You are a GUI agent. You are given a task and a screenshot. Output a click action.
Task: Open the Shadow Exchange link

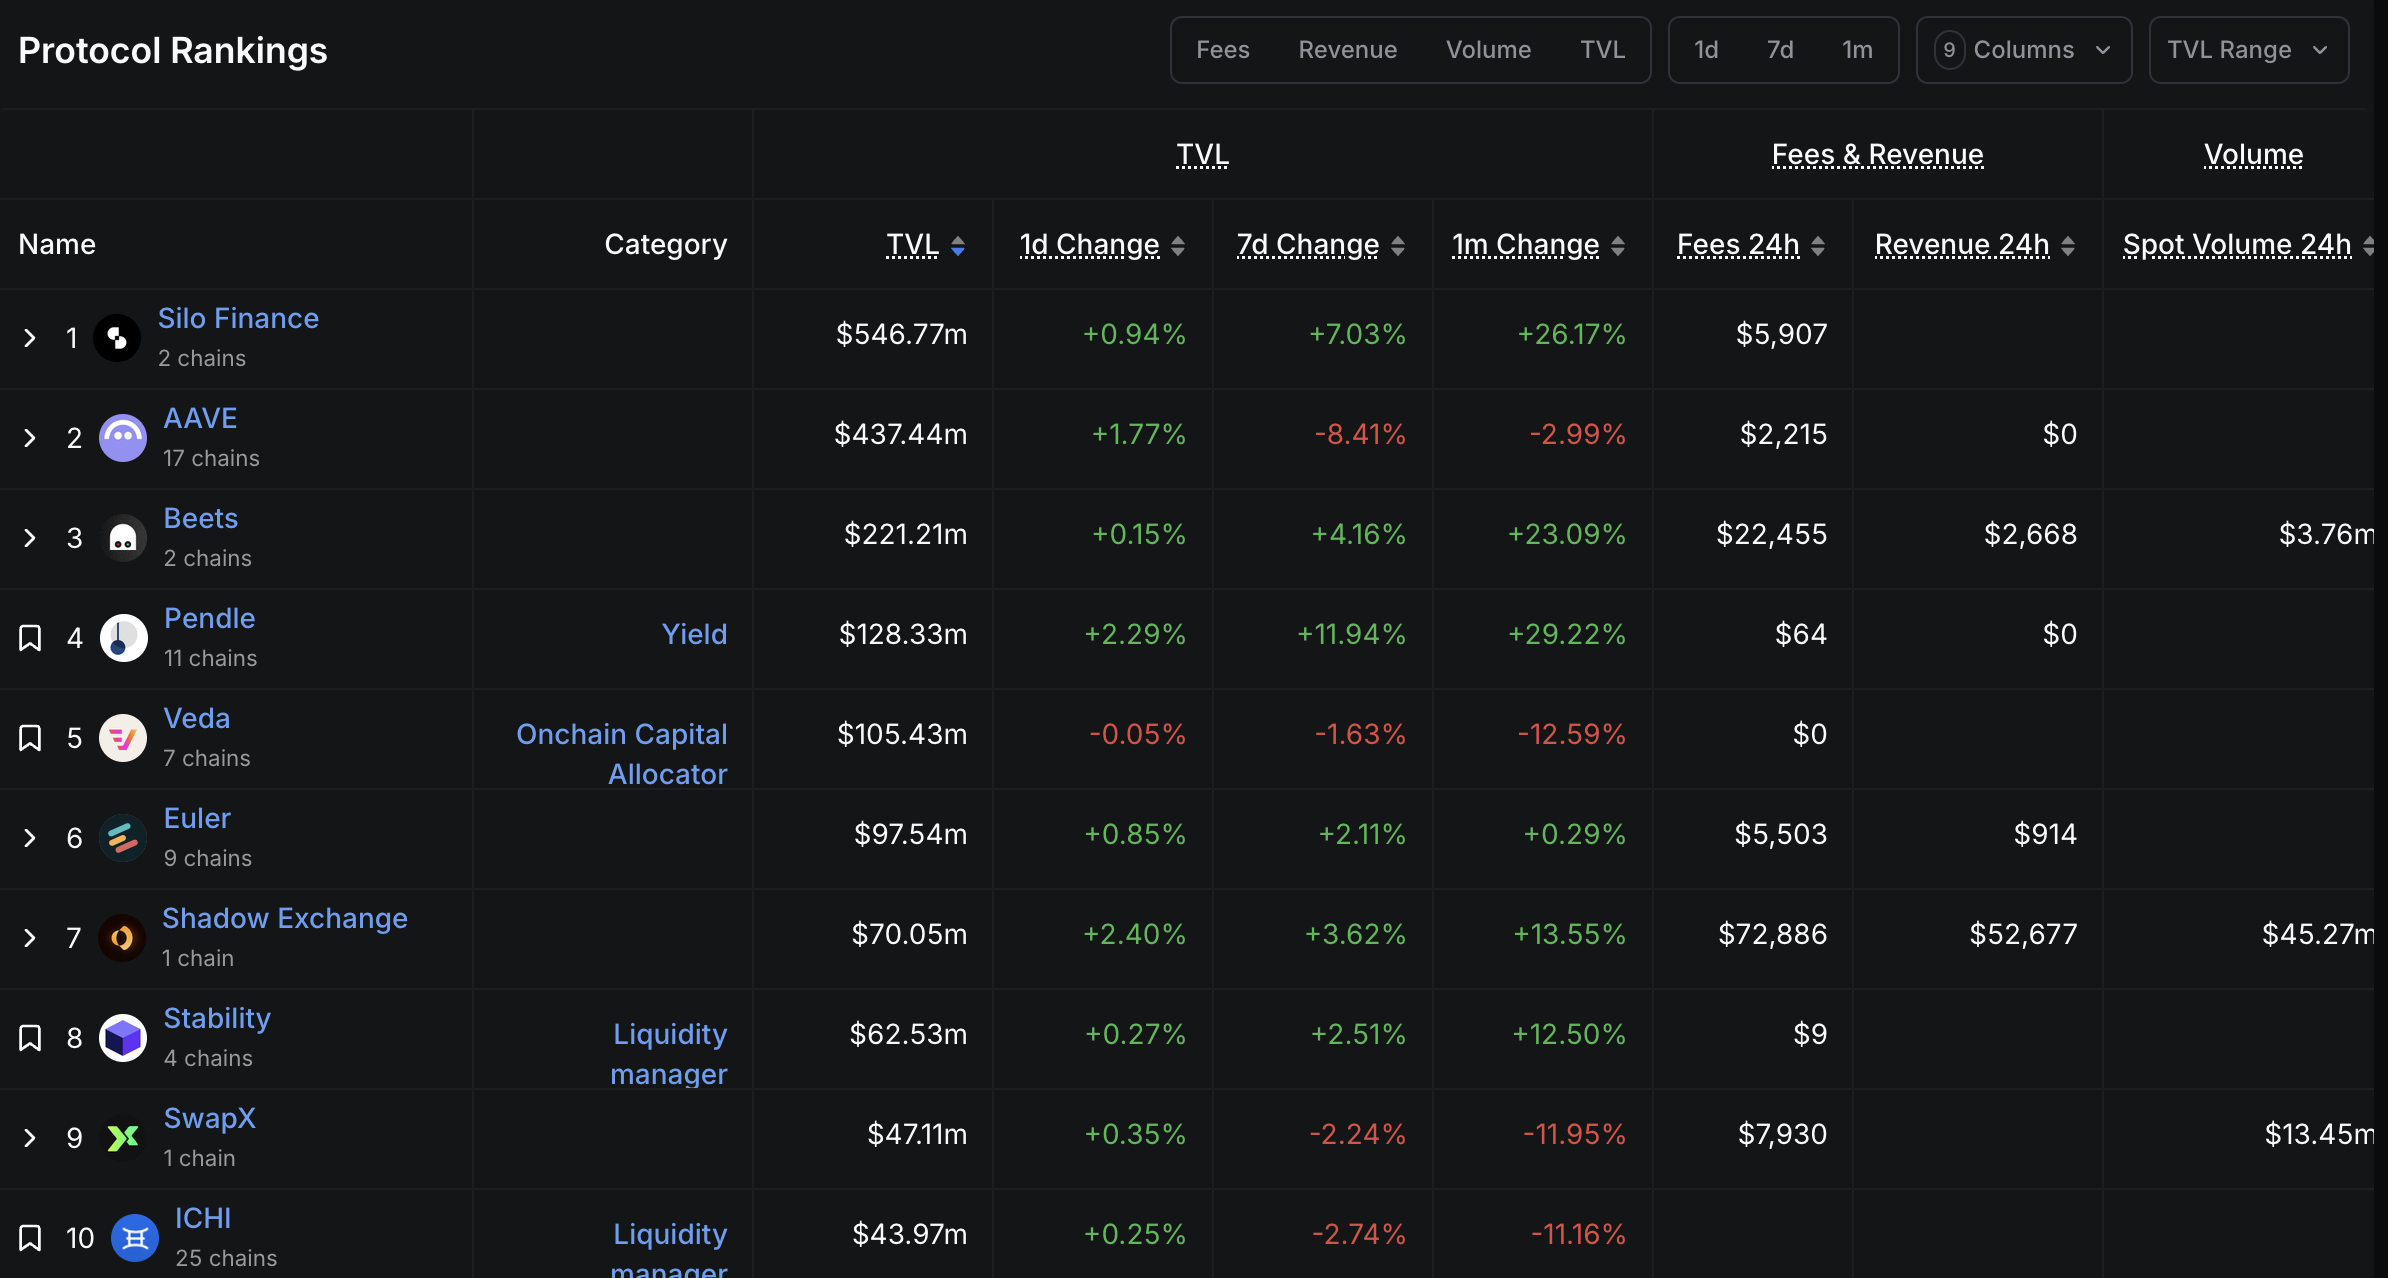tap(284, 918)
